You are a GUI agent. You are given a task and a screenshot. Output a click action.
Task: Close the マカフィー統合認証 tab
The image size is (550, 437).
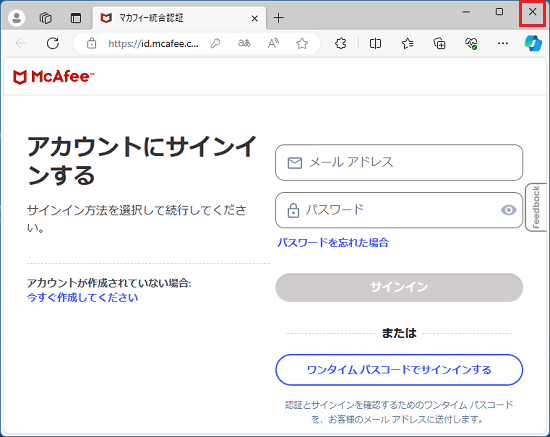click(x=255, y=18)
